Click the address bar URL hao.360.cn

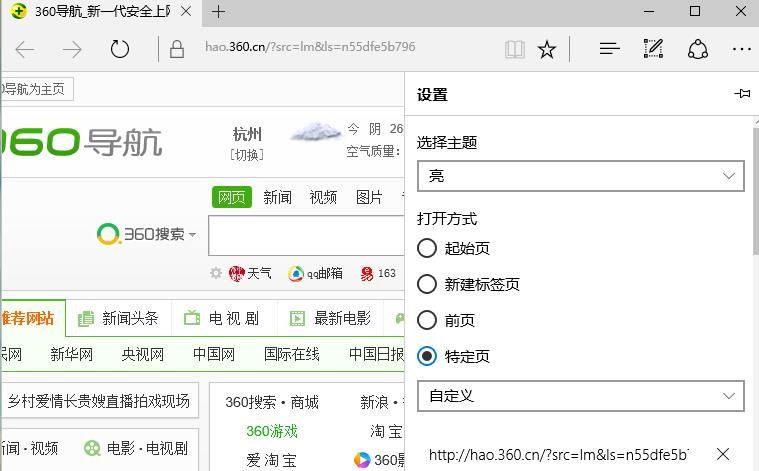[x=310, y=47]
